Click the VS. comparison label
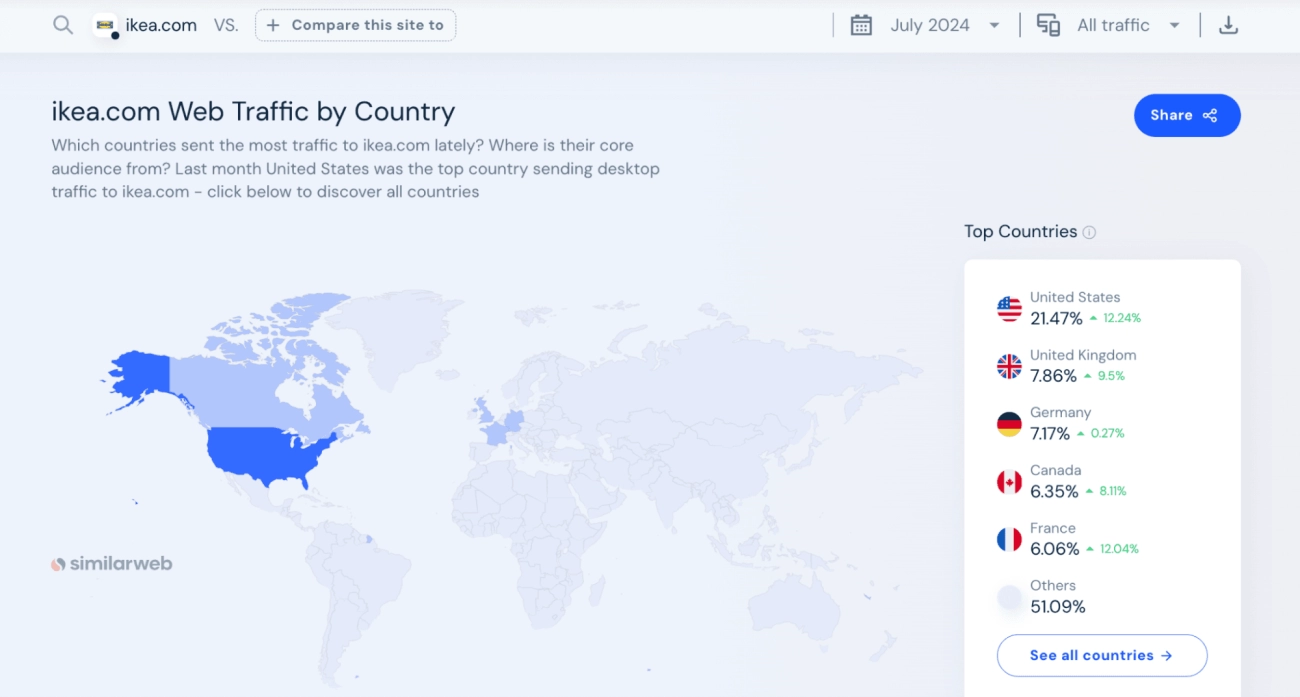This screenshot has height=697, width=1300. [227, 25]
